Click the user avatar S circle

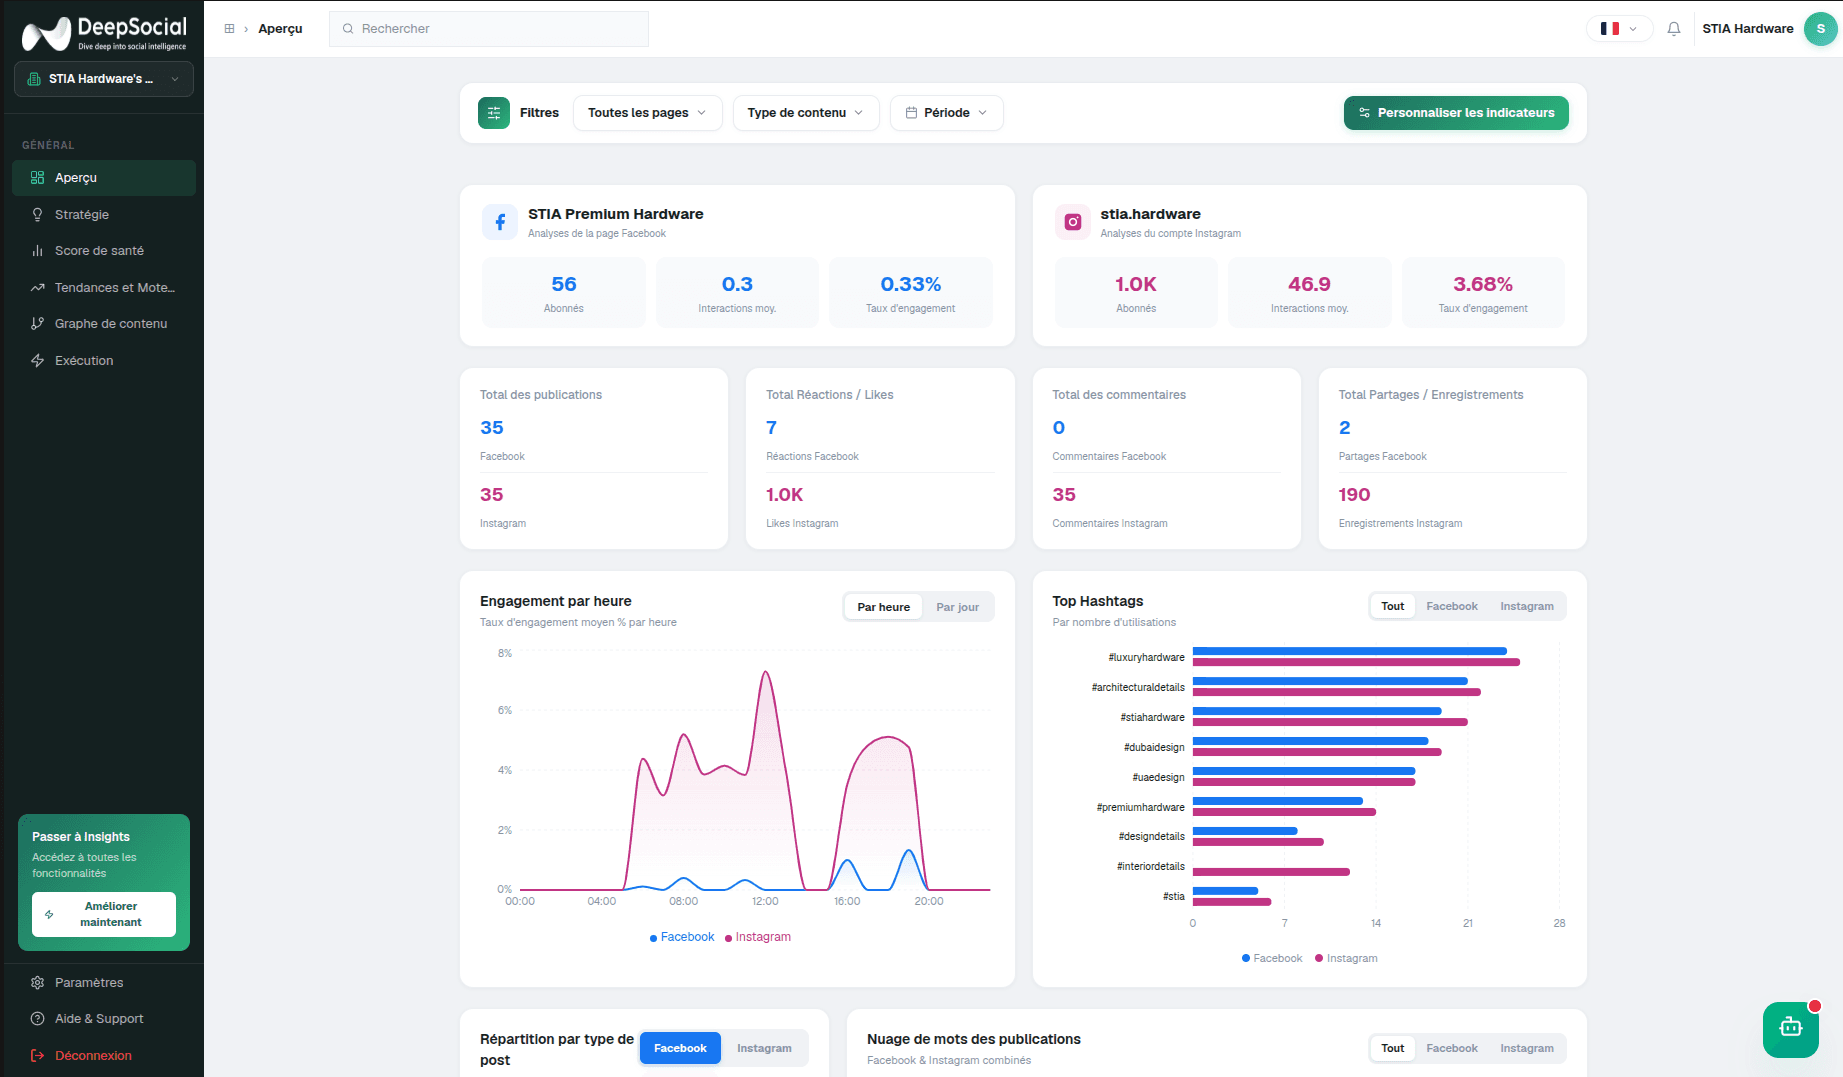pyautogui.click(x=1820, y=29)
